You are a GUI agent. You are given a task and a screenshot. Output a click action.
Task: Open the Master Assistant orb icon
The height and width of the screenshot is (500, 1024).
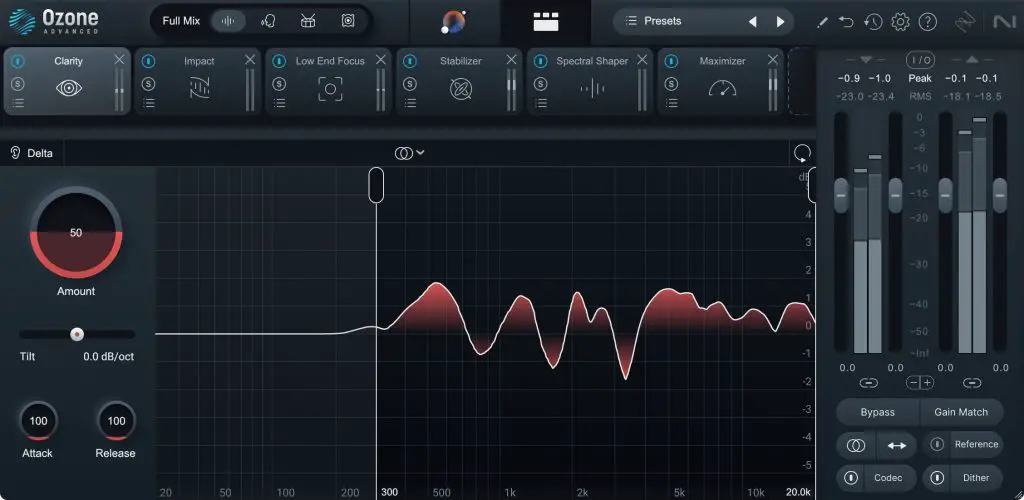pyautogui.click(x=454, y=22)
